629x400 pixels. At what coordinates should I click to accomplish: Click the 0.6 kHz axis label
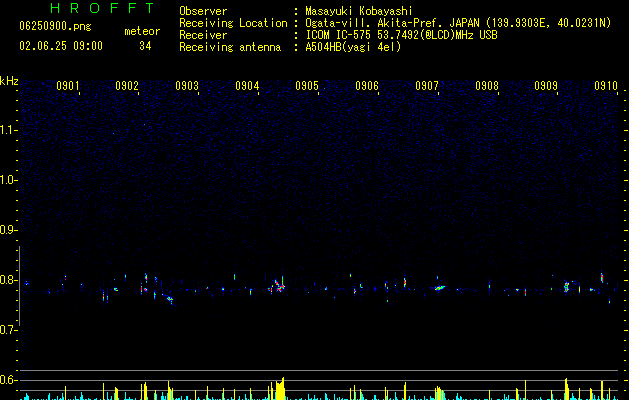[x=9, y=380]
